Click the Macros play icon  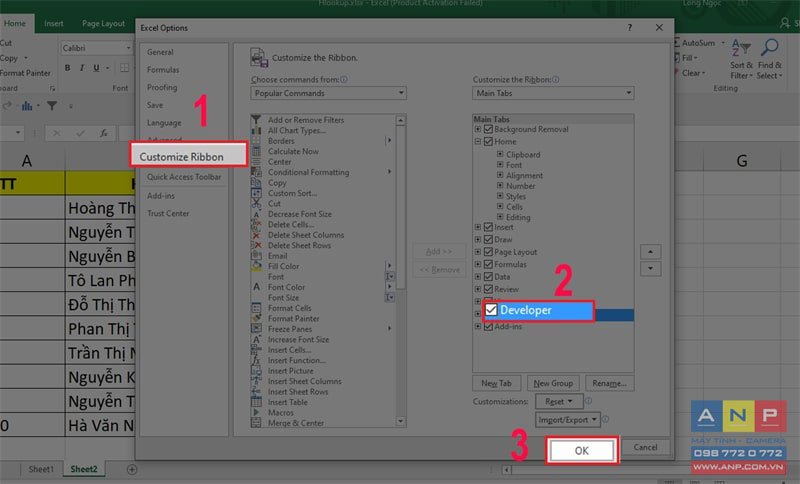pos(256,413)
